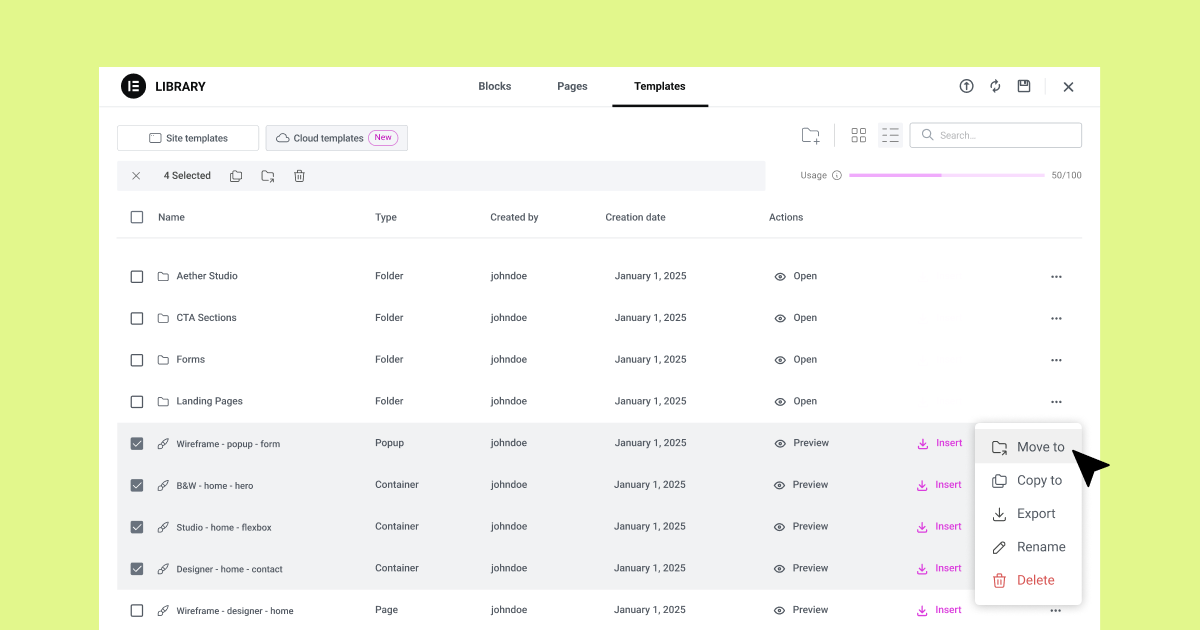Open the actions menu for CTA Sections
1200x630 pixels.
tap(1056, 318)
